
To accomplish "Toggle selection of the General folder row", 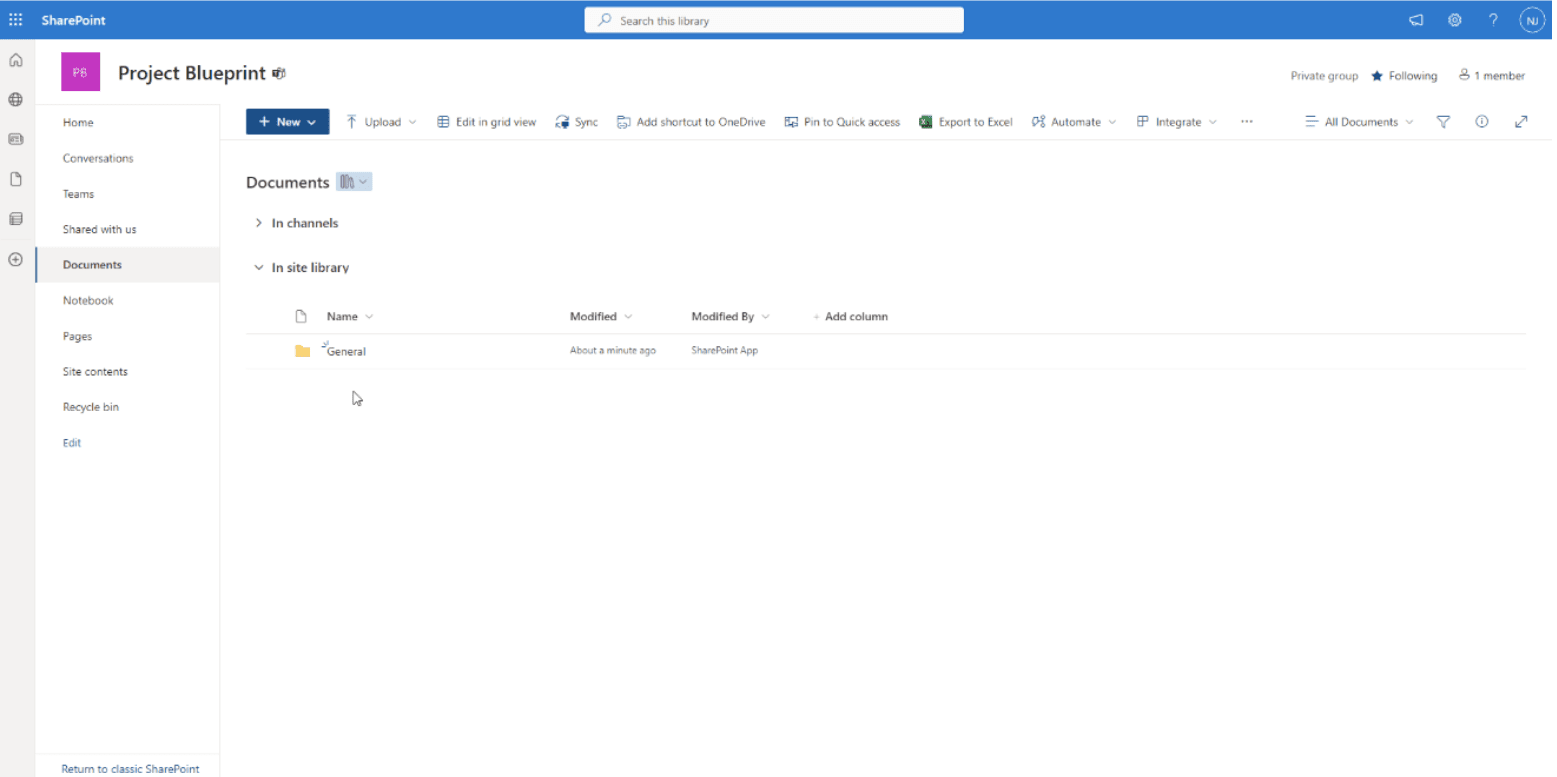I will click(x=278, y=350).
